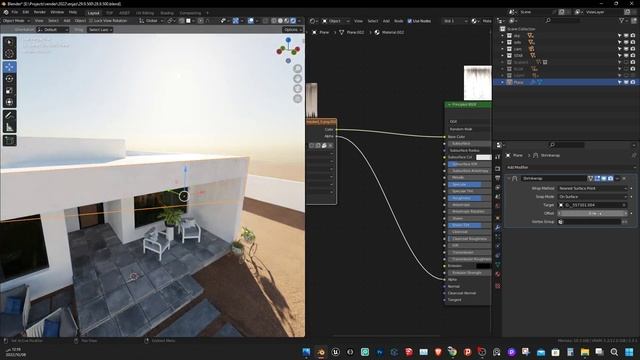Open the Object Mode dropdown
Viewport: 640px width, 360px height.
(x=16, y=21)
